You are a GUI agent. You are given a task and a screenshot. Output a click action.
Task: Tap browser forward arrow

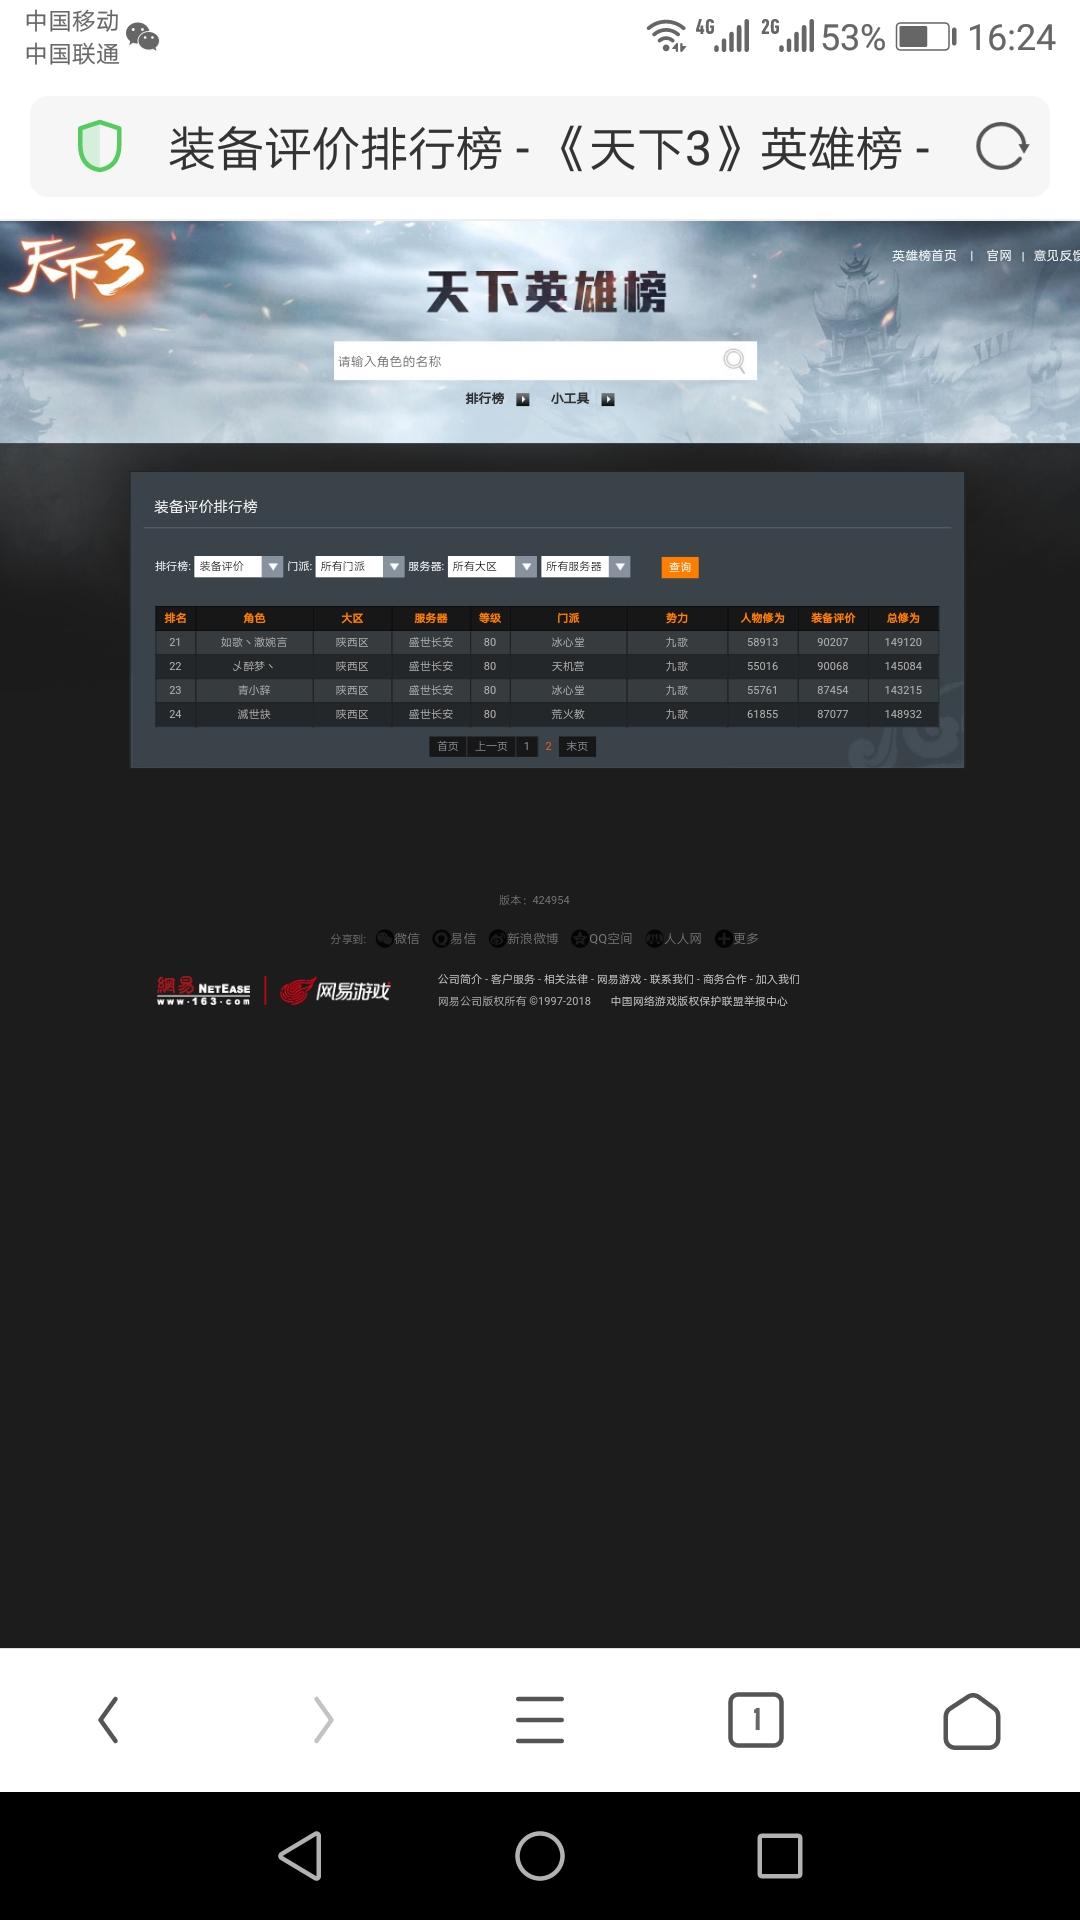323,1720
